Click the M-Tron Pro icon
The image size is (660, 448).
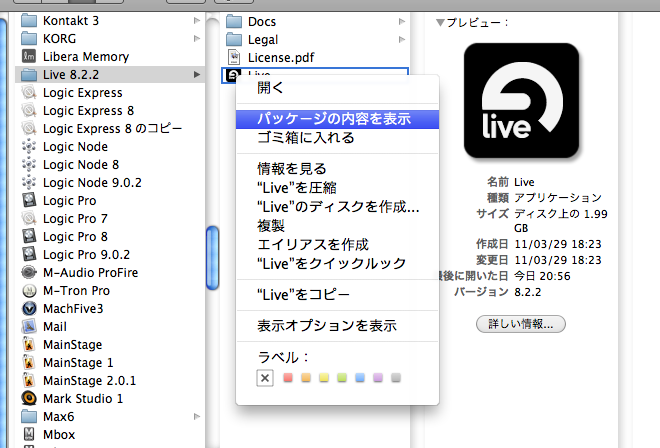[x=29, y=291]
